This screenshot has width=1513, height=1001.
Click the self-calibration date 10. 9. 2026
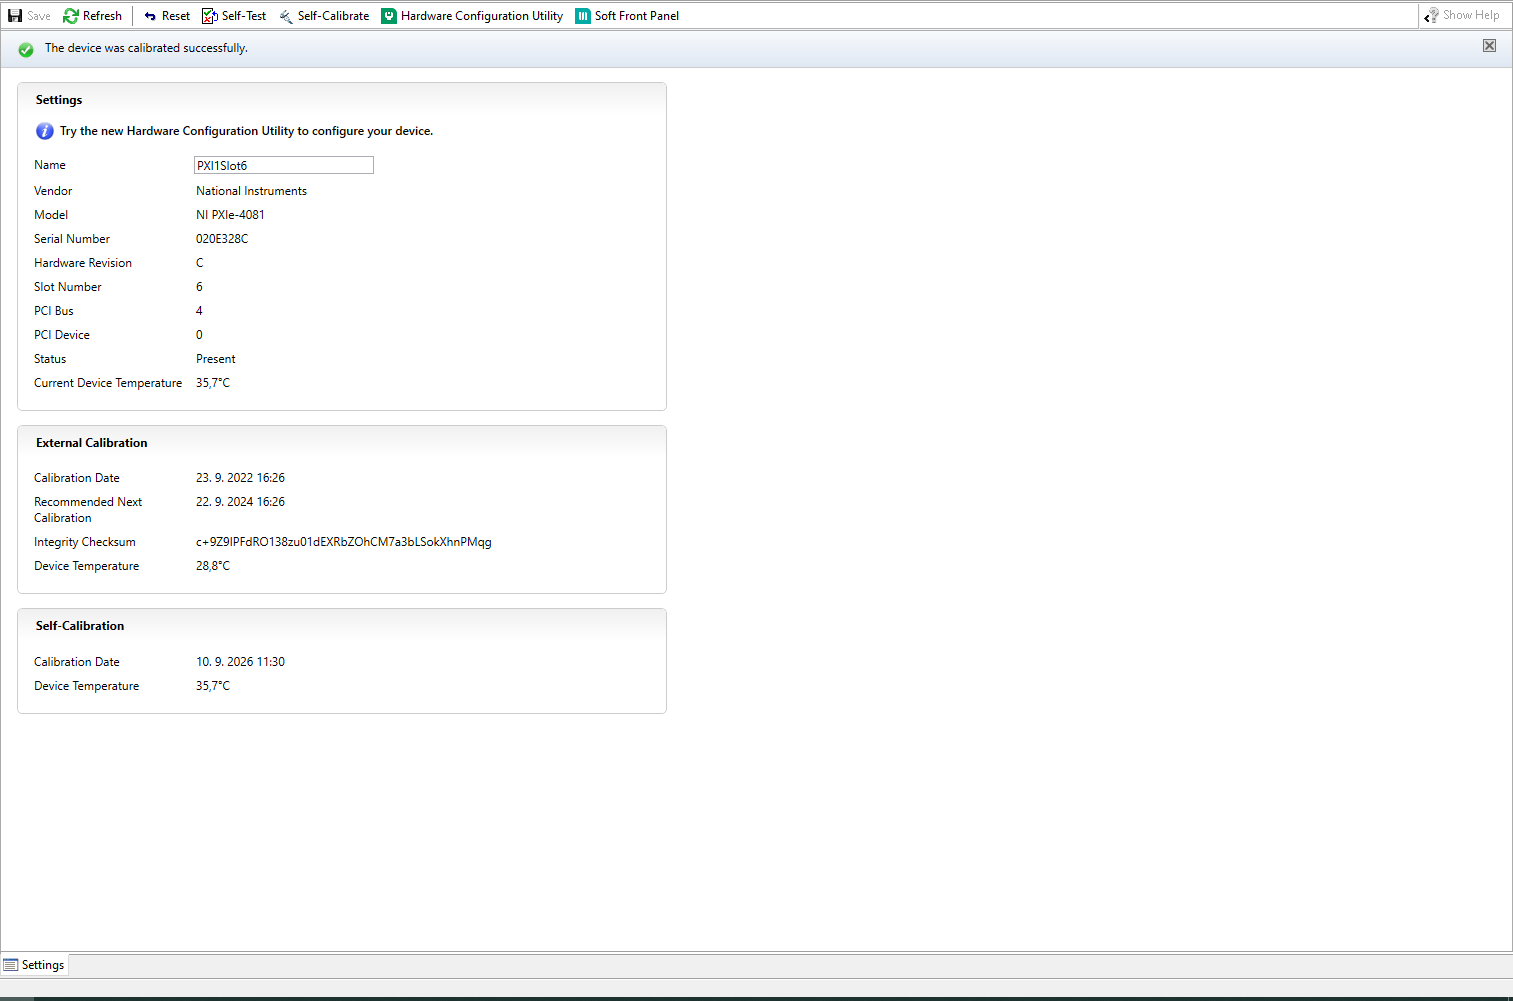tap(240, 662)
